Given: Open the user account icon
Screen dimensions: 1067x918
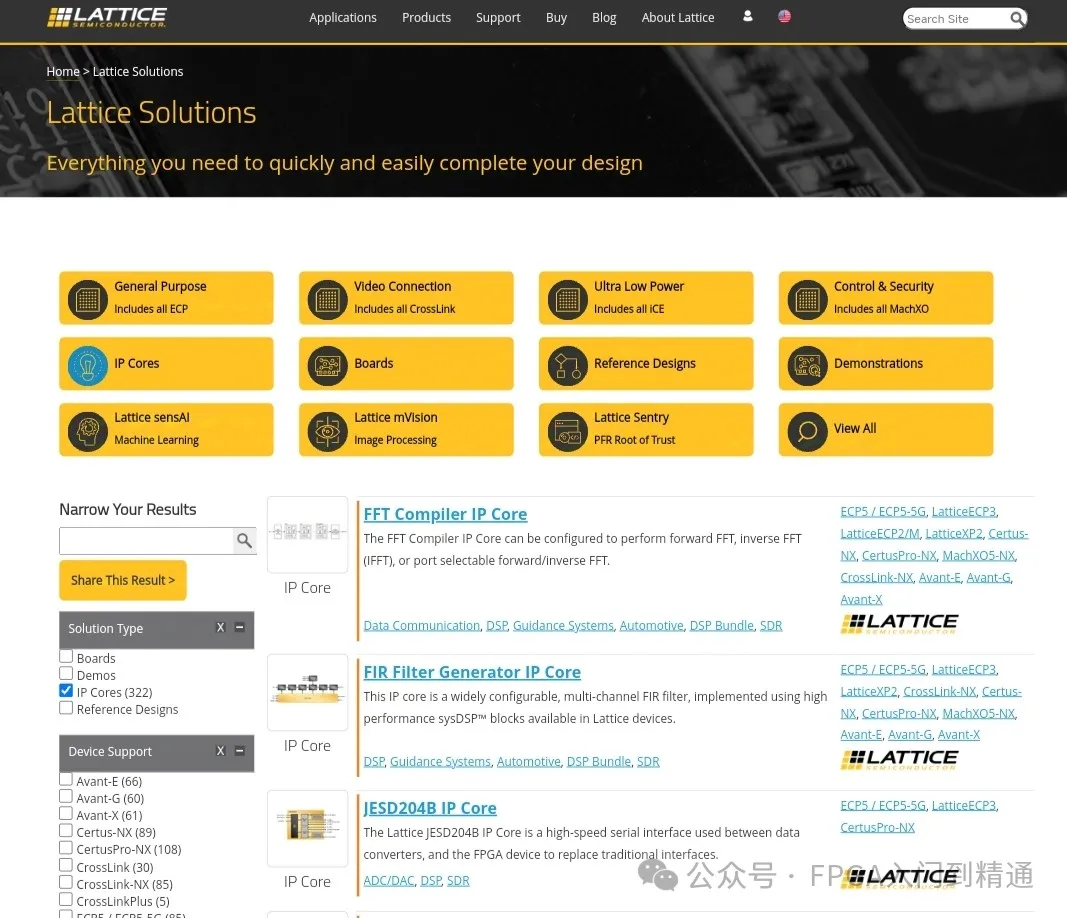Looking at the screenshot, I should coord(747,16).
